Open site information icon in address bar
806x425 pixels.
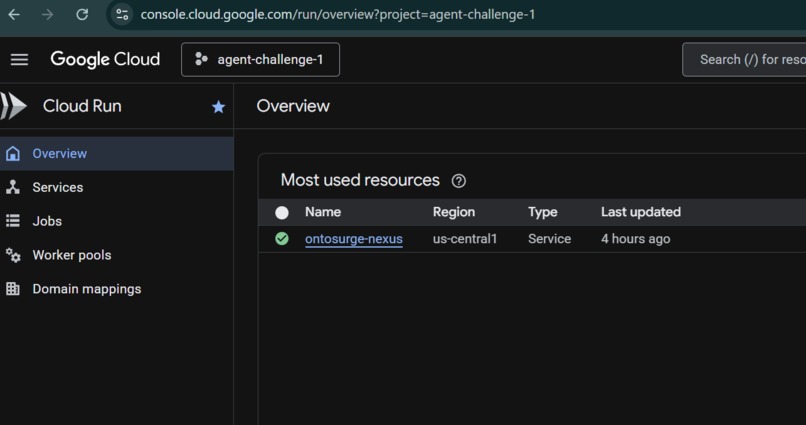[122, 14]
